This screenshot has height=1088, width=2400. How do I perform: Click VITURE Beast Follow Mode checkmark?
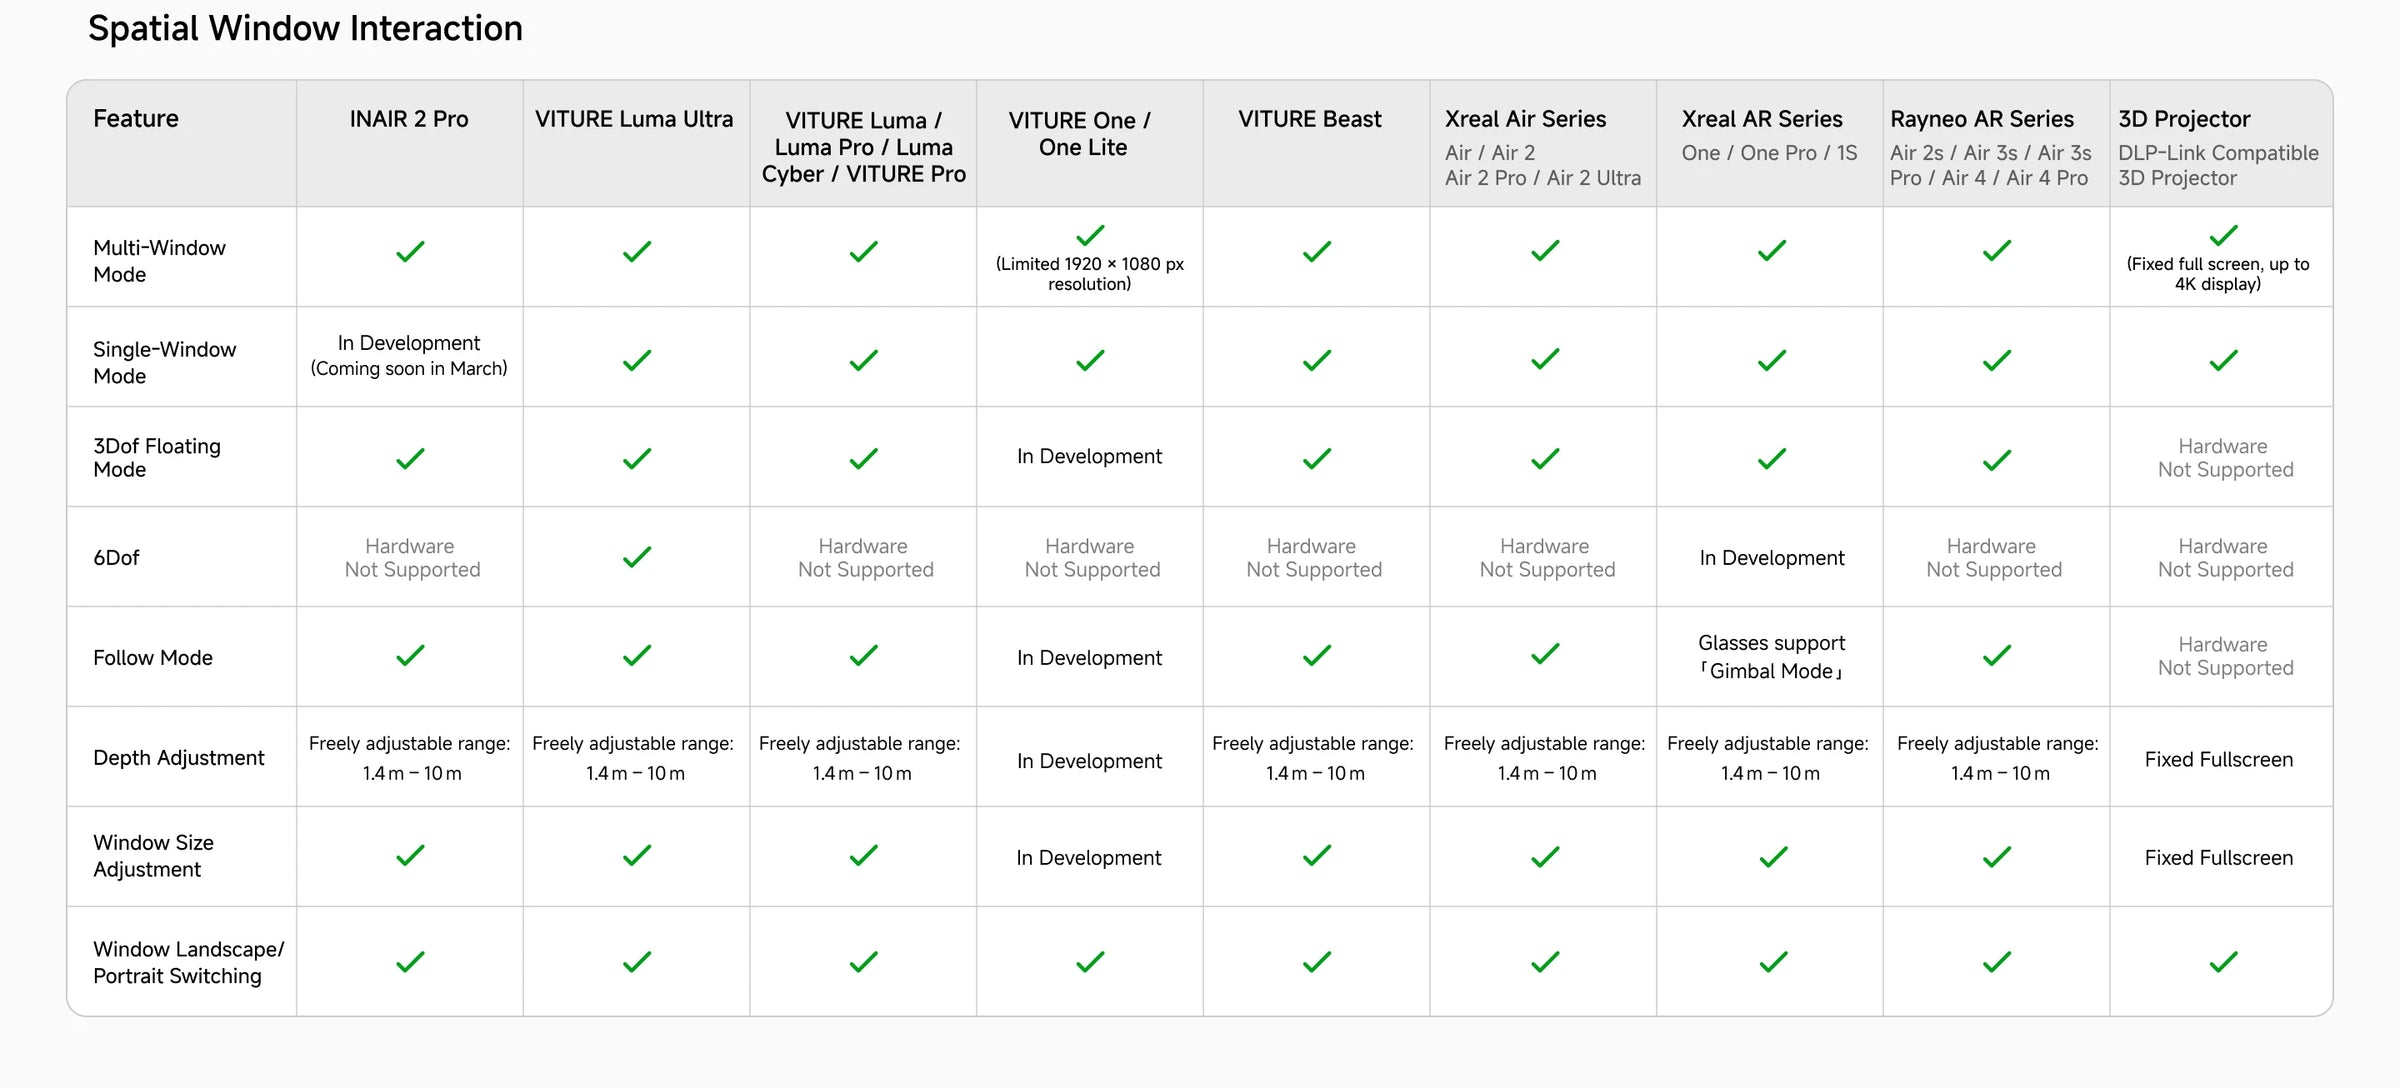point(1317,655)
